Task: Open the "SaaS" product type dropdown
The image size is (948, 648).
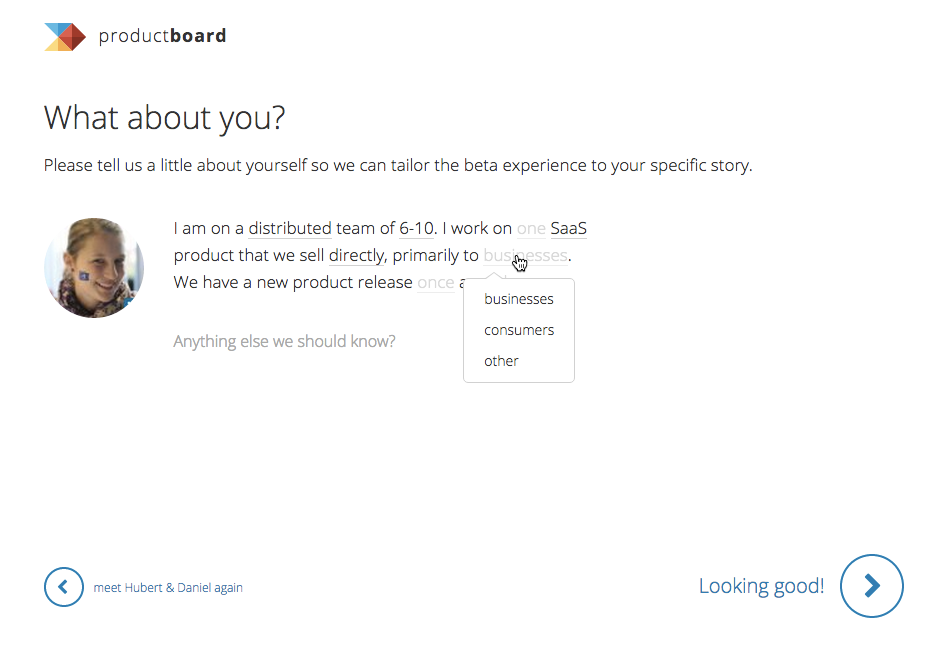Action: pyautogui.click(x=568, y=229)
